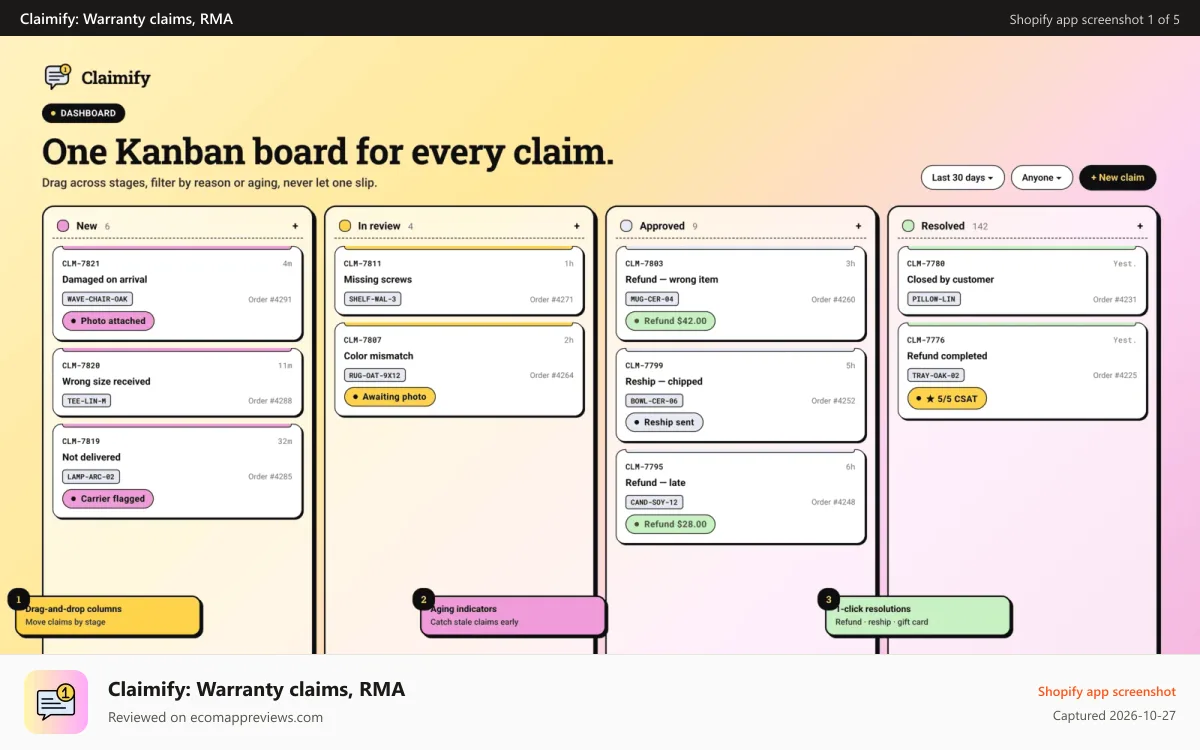1200x750 pixels.
Task: Click the Claimify chat bubble logo
Action: pos(58,77)
